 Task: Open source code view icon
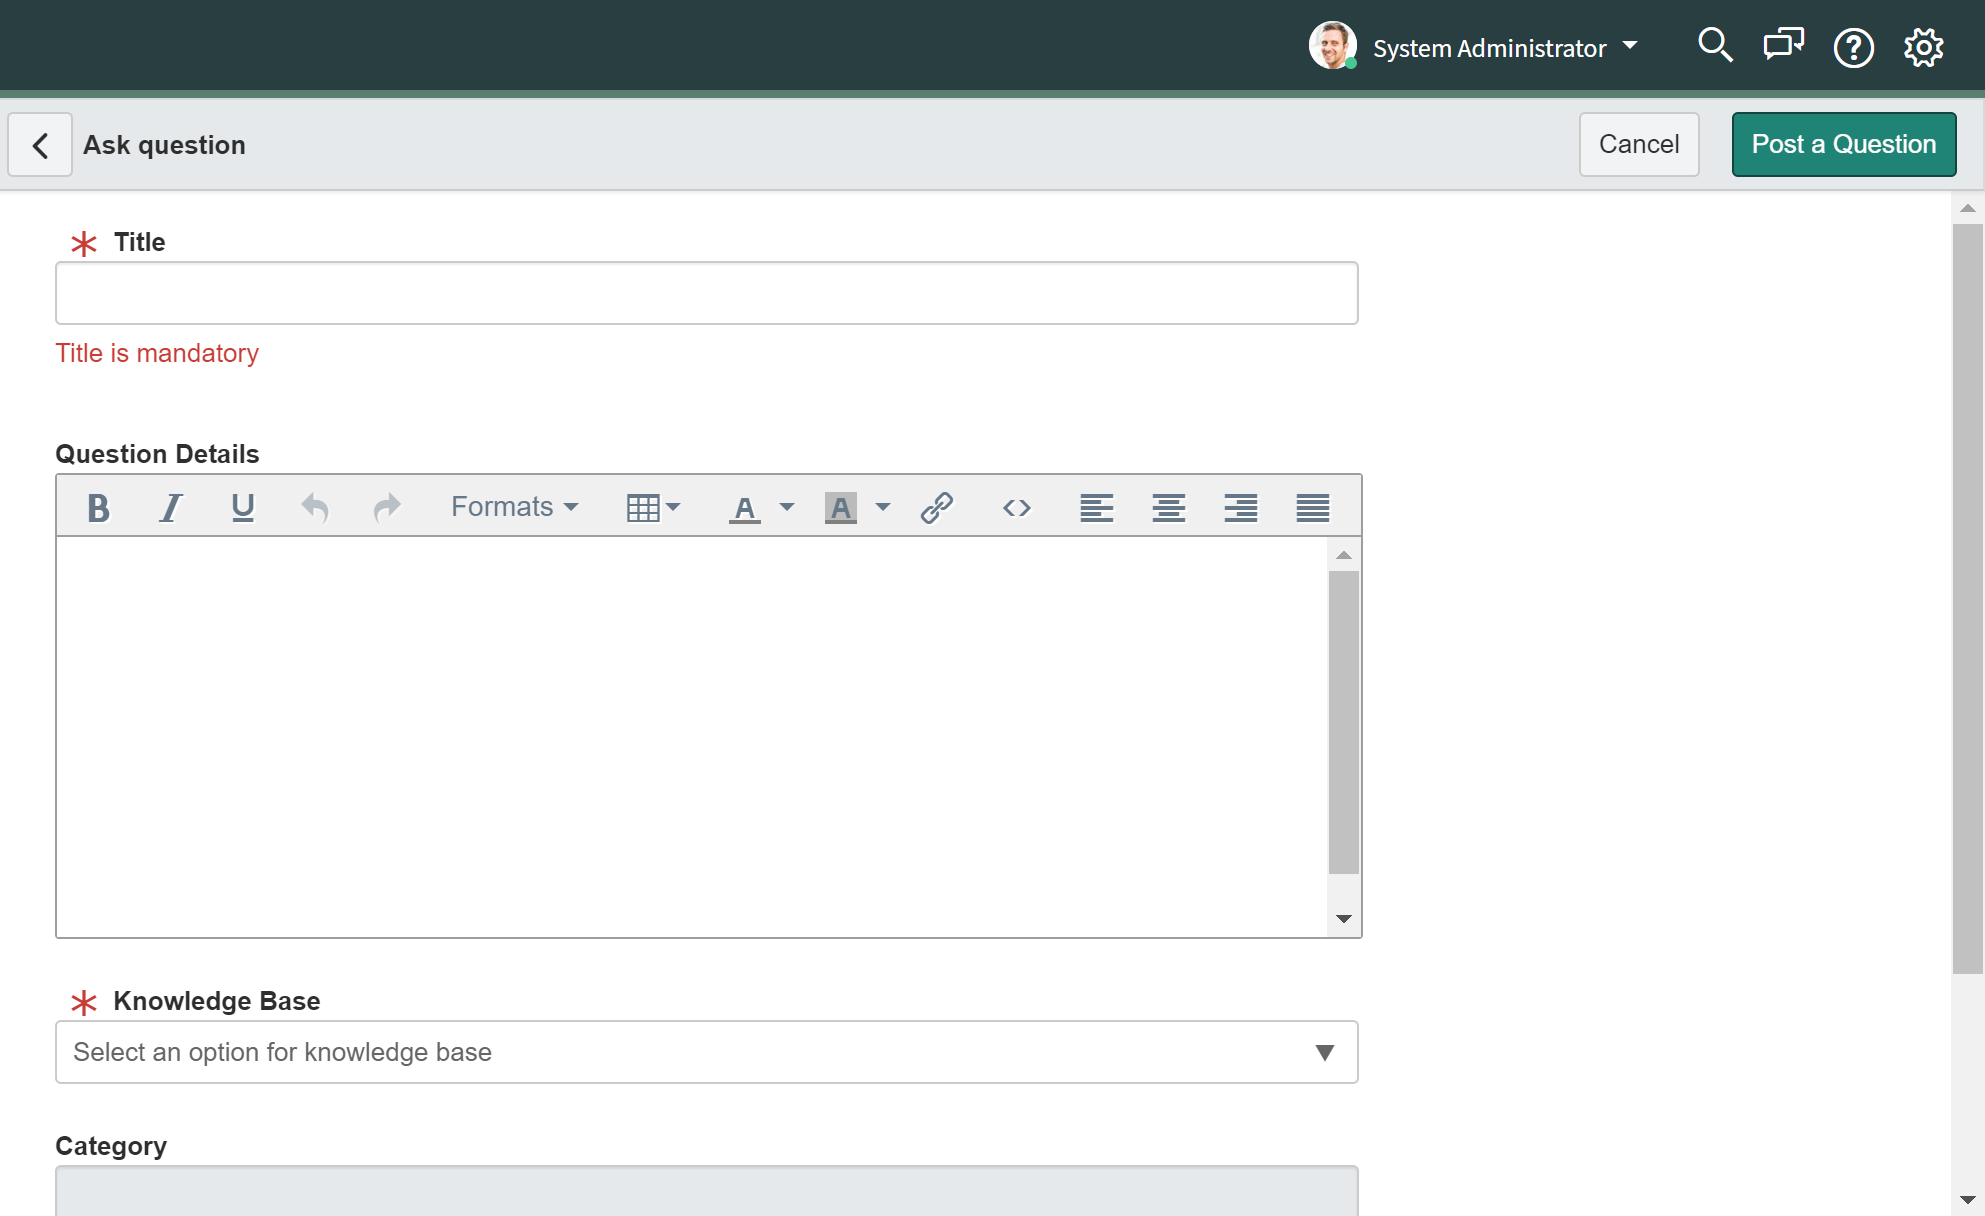coord(1016,508)
